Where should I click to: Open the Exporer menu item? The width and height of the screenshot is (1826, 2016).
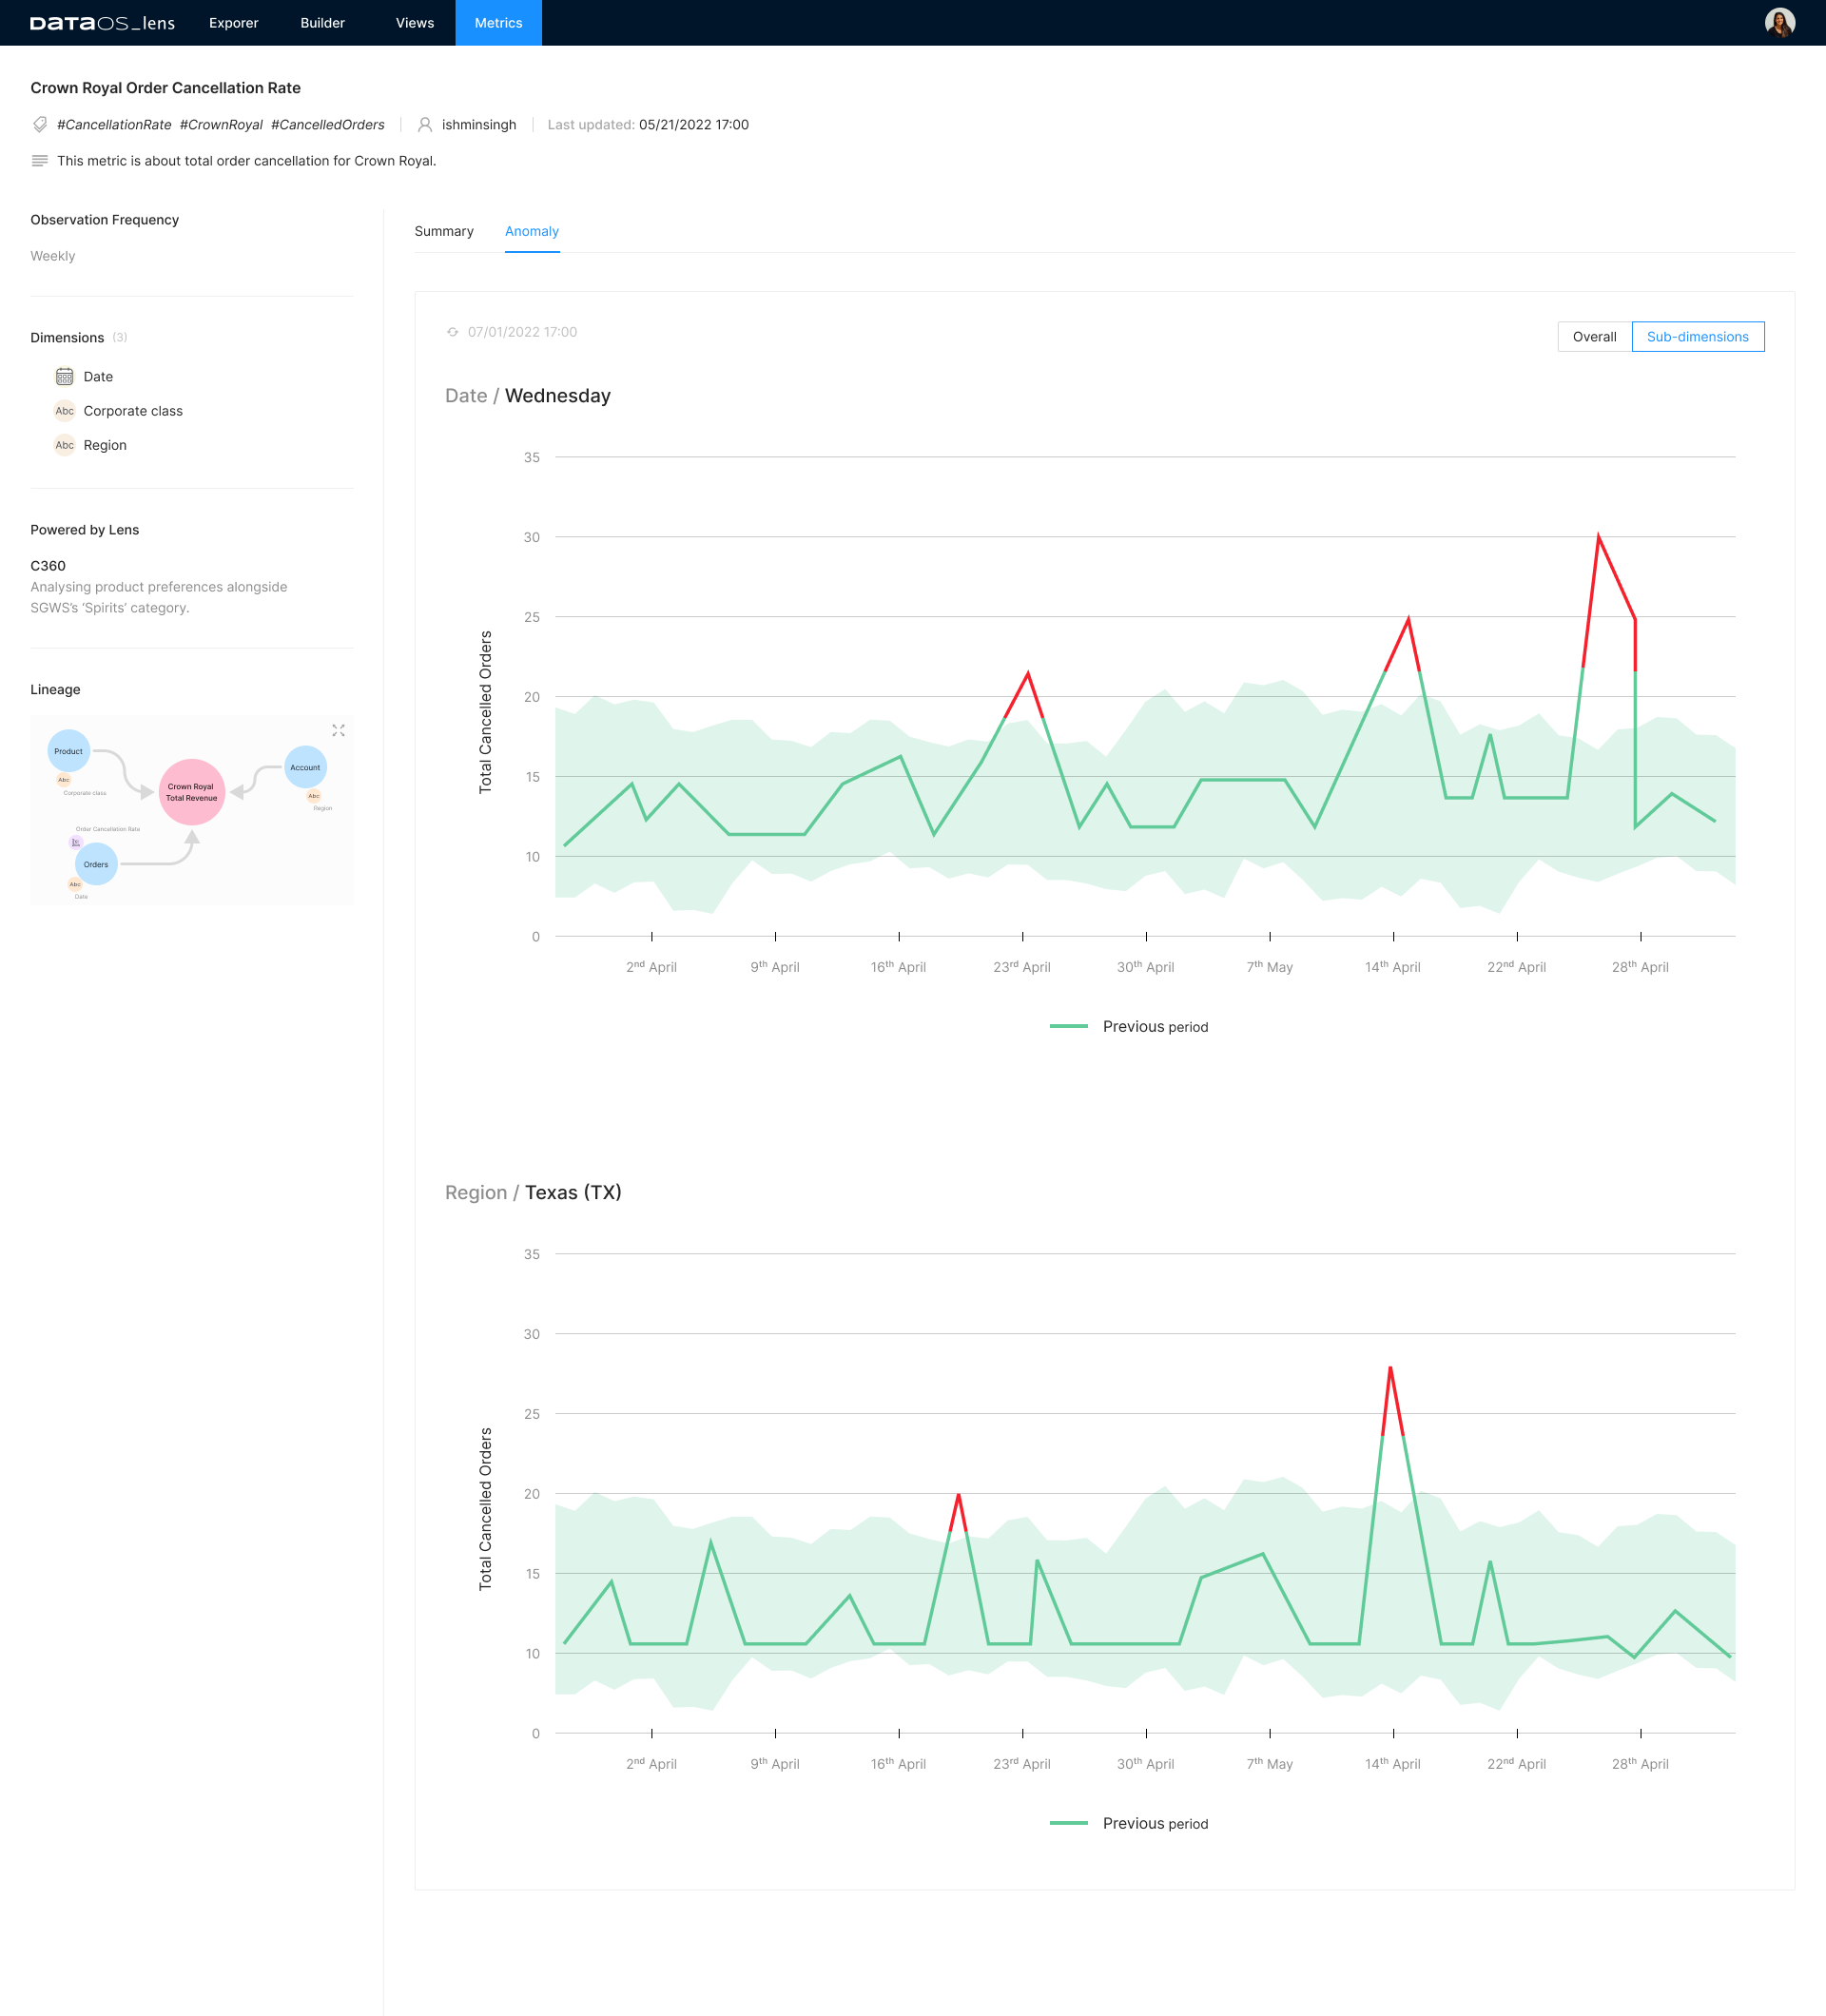pos(234,23)
